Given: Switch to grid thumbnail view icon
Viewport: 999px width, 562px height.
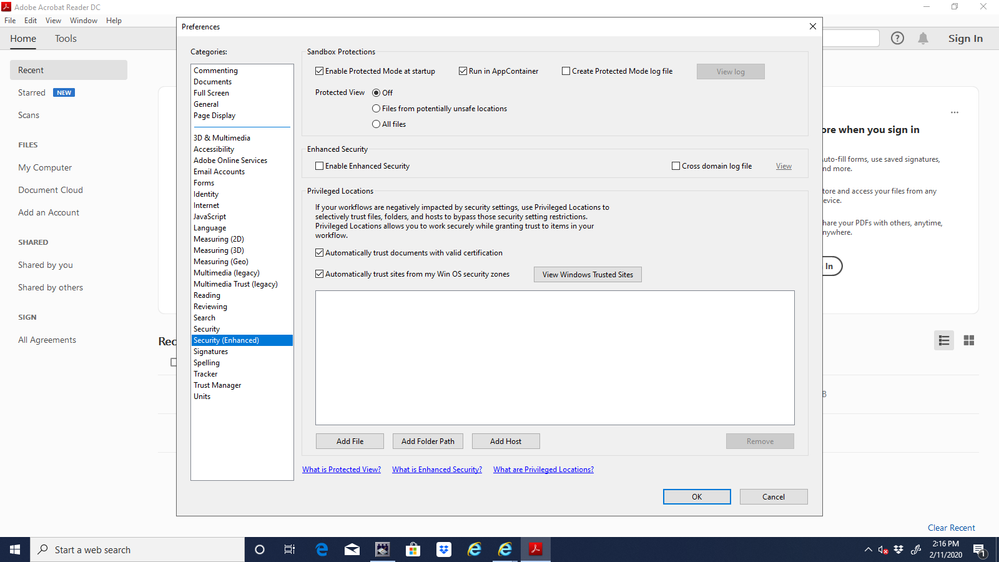Looking at the screenshot, I should click(968, 340).
